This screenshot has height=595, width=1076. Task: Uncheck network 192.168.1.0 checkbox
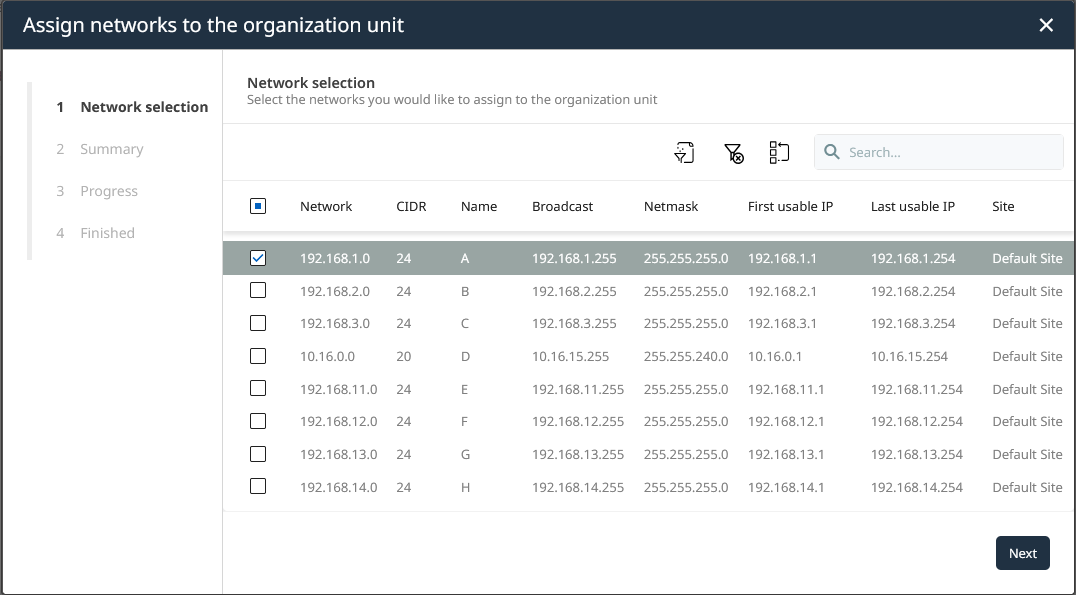click(x=258, y=257)
